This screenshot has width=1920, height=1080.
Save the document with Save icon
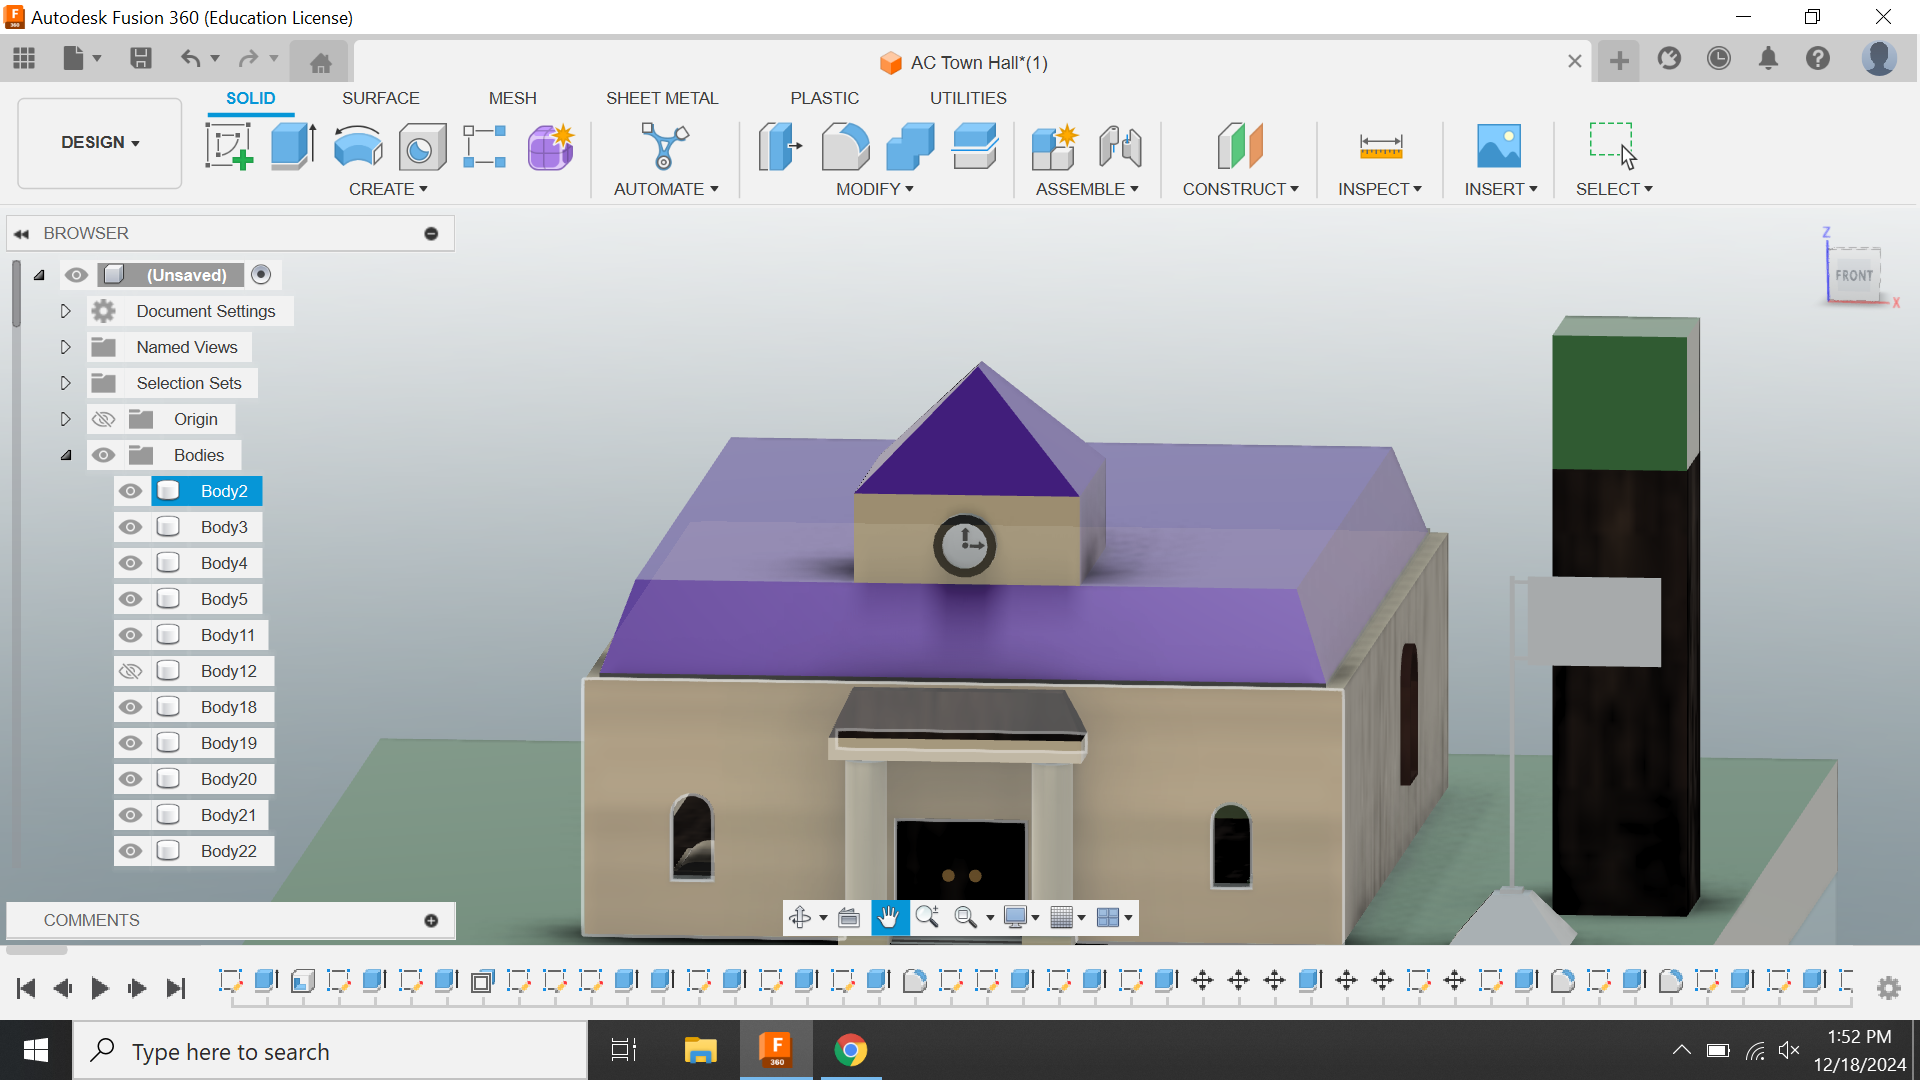pos(141,58)
